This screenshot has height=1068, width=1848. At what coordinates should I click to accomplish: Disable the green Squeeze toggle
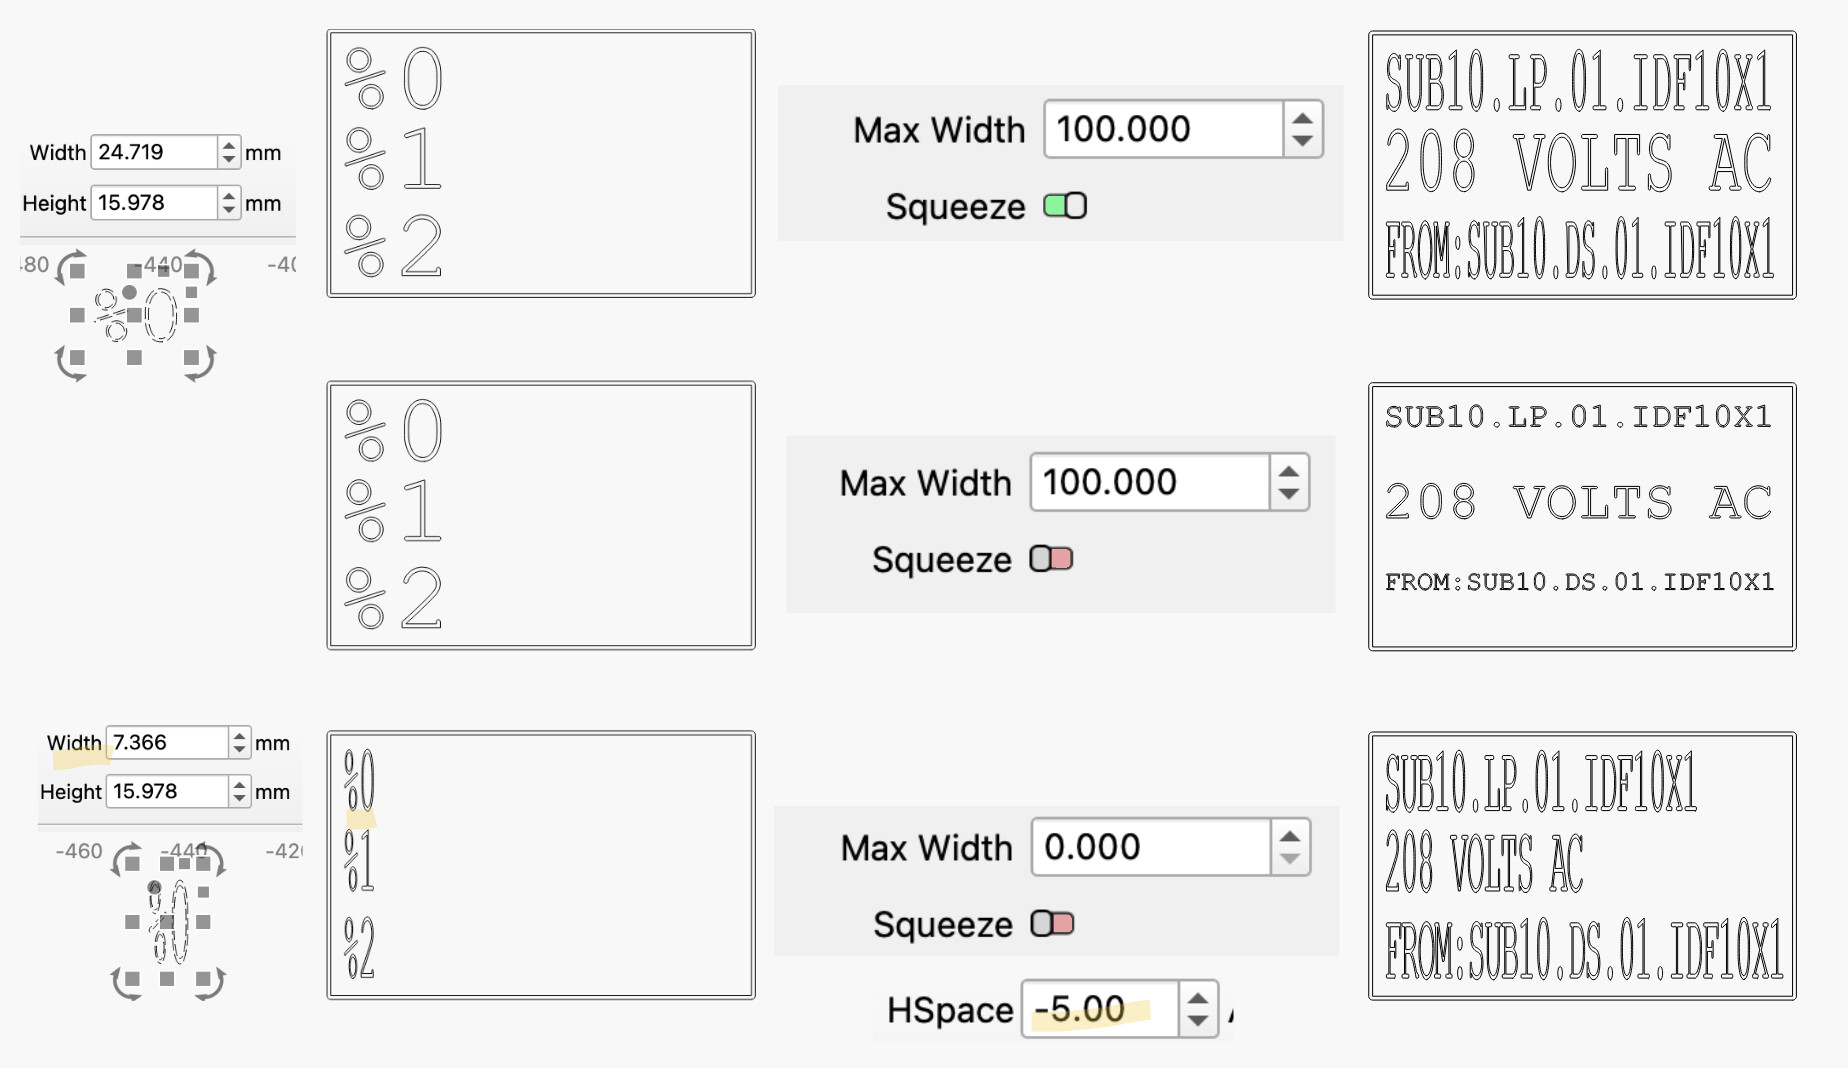[1065, 206]
